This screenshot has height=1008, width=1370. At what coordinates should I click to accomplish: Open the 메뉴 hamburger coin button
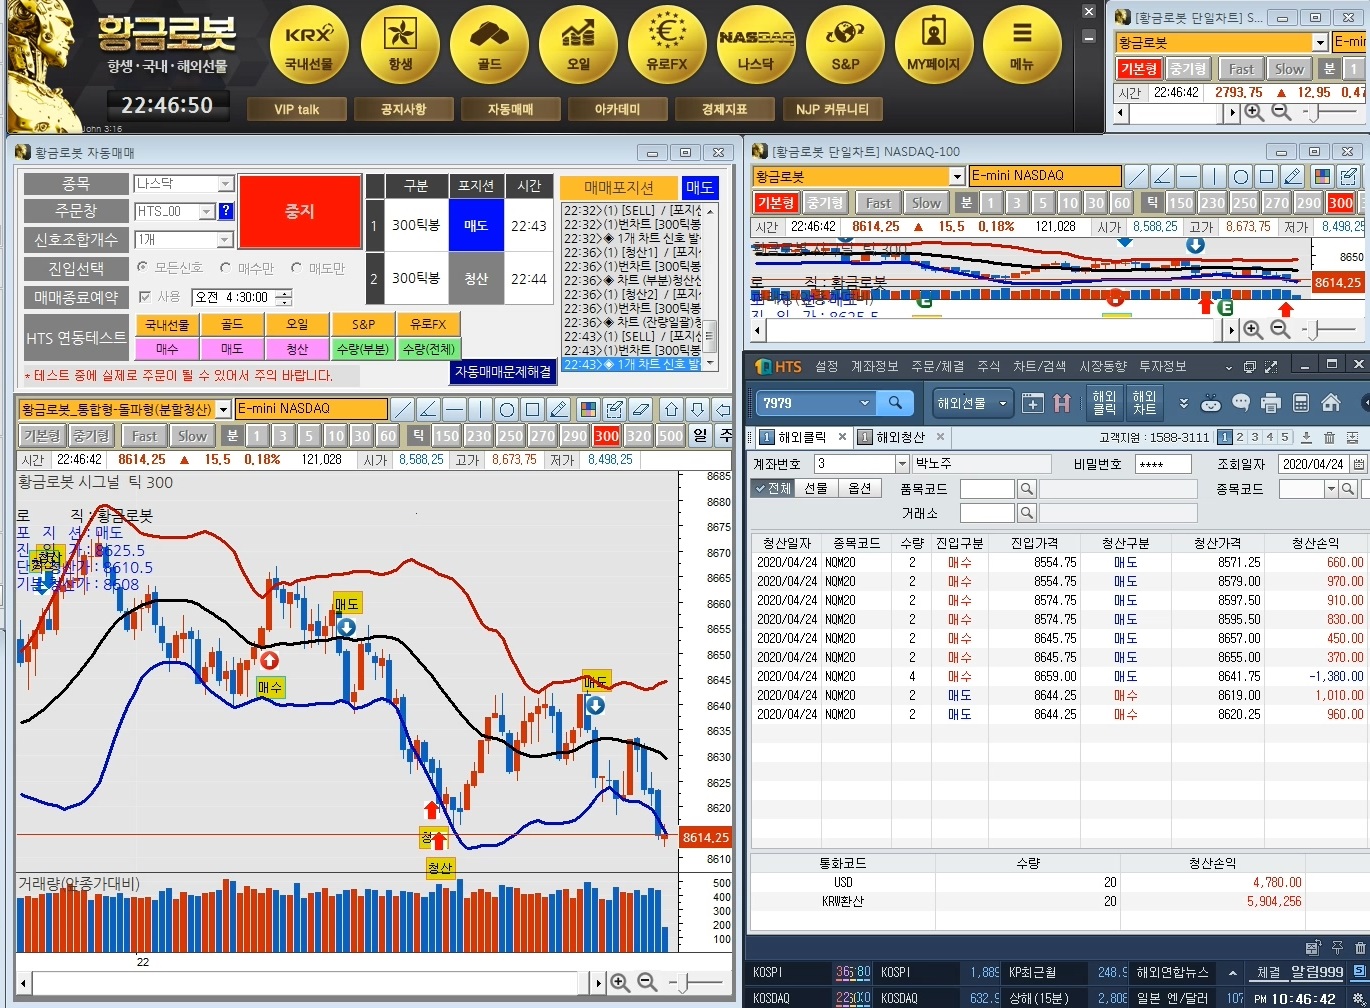click(1022, 44)
